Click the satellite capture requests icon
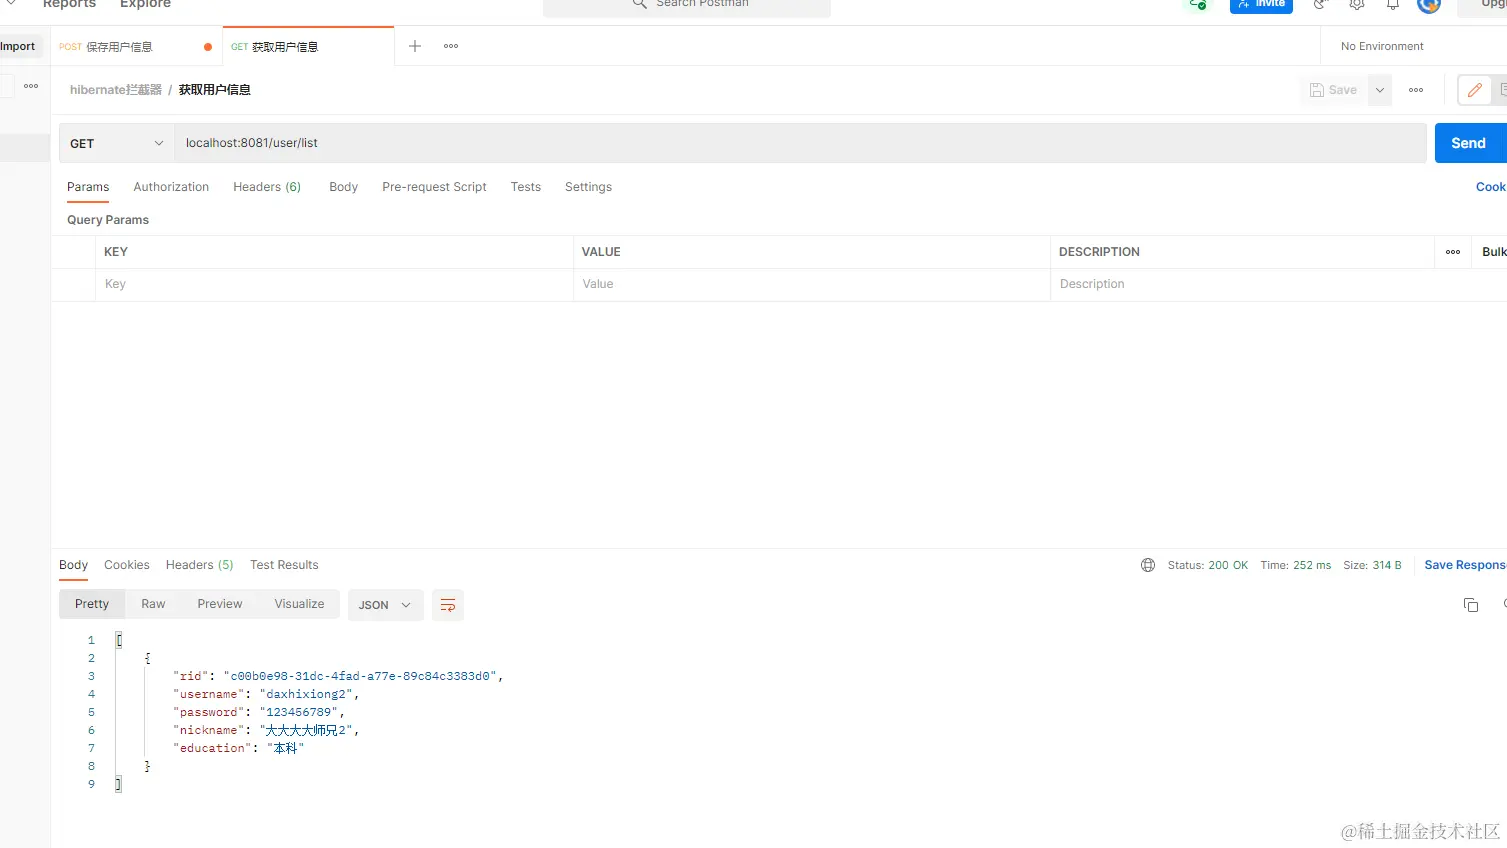 (1320, 4)
